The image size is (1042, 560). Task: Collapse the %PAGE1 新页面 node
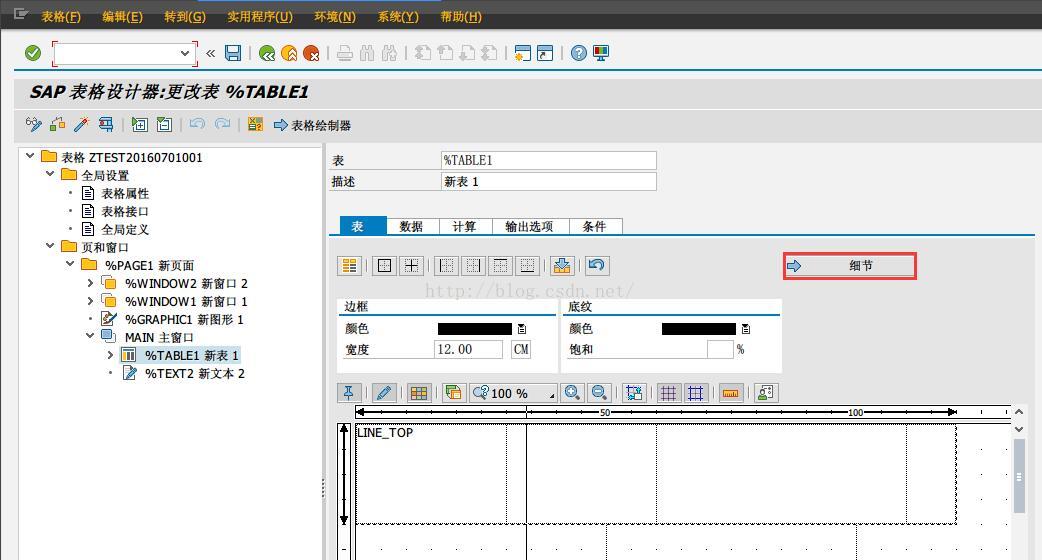point(70,264)
